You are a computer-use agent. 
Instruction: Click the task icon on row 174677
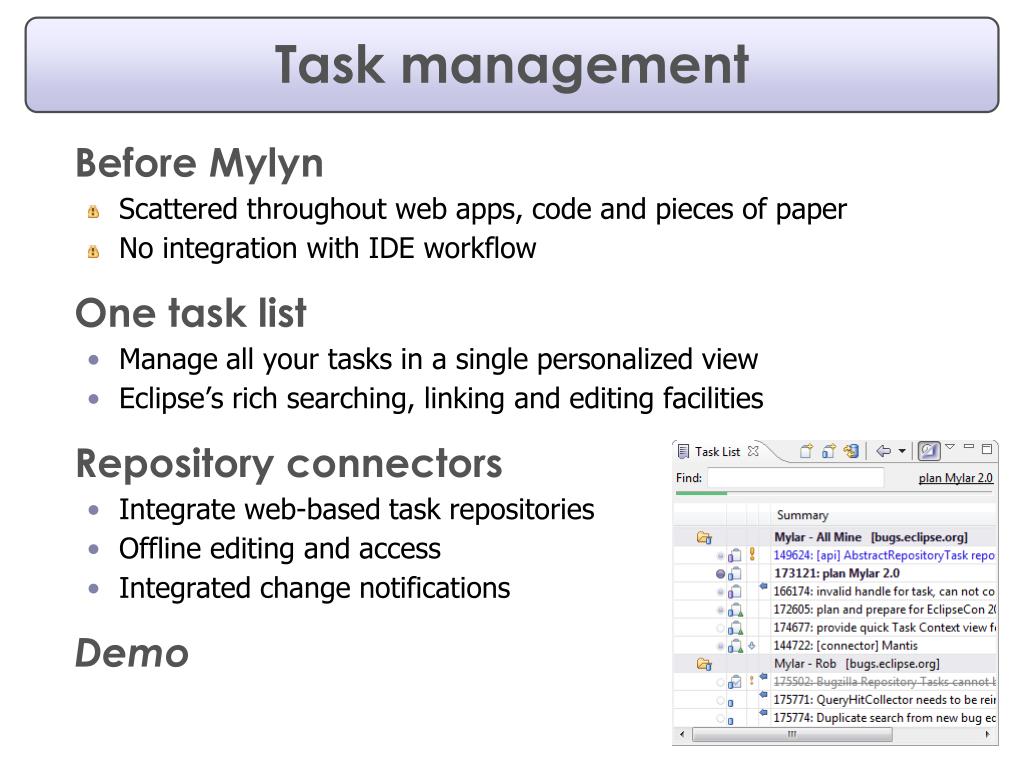click(735, 628)
